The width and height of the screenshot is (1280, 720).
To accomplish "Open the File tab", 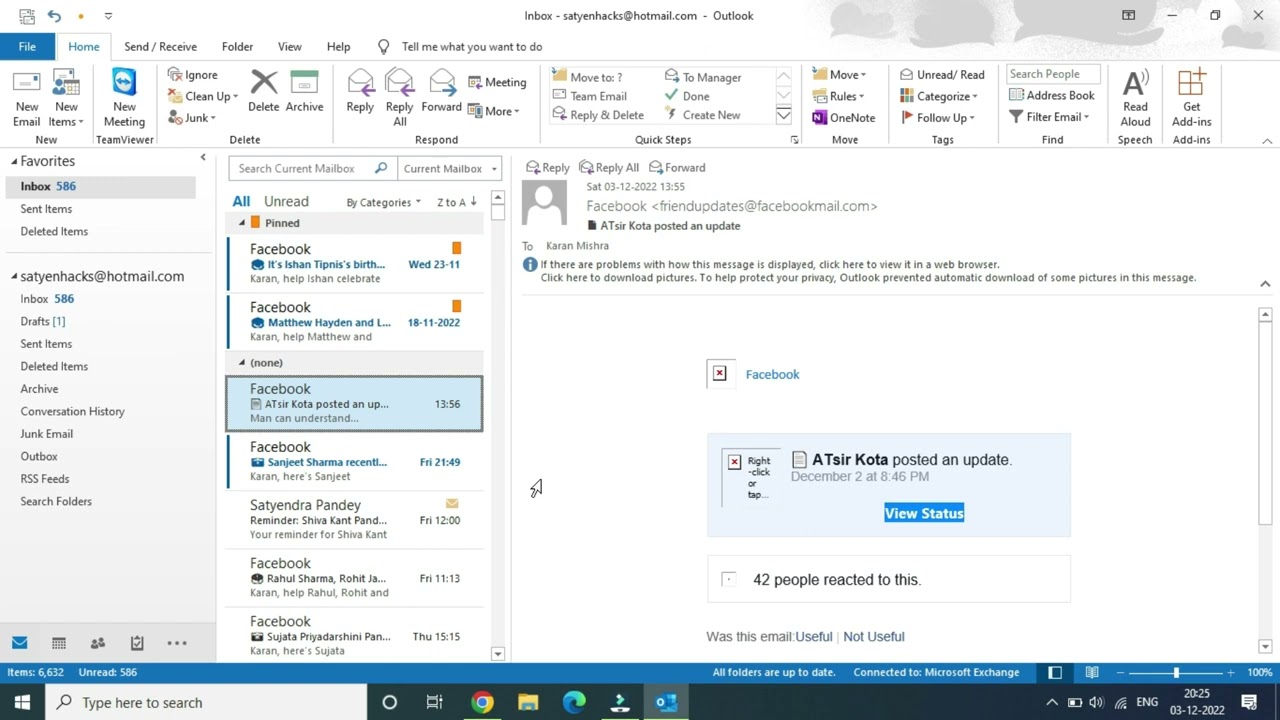I will [27, 46].
